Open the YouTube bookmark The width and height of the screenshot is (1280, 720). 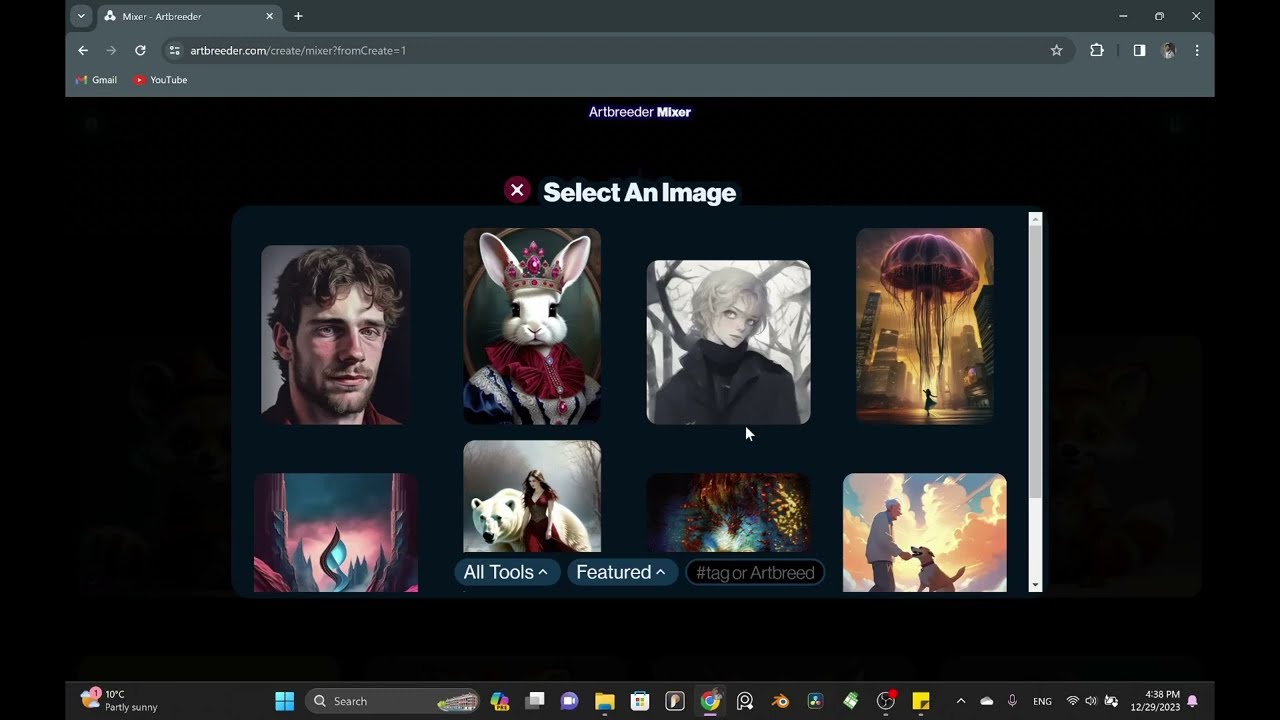tap(161, 80)
